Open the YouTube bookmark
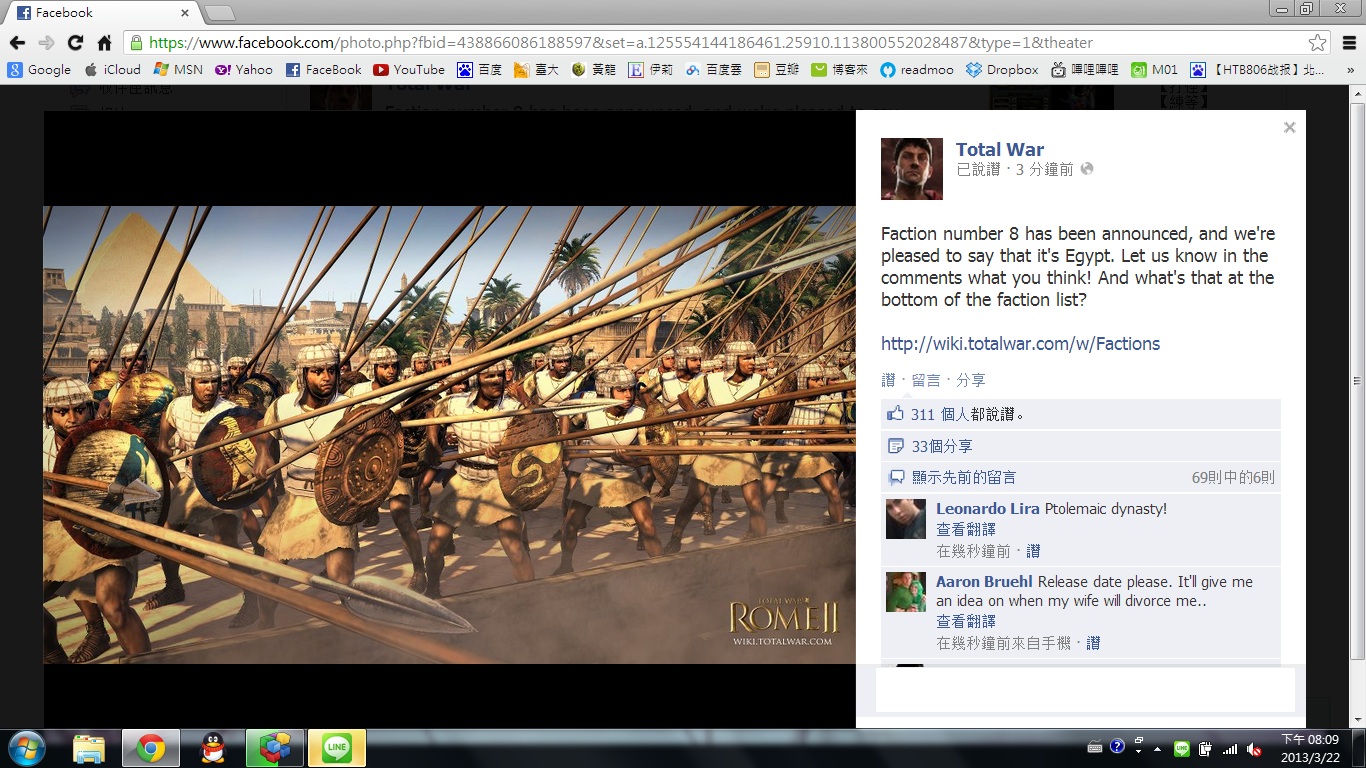The width and height of the screenshot is (1366, 768). click(x=408, y=69)
